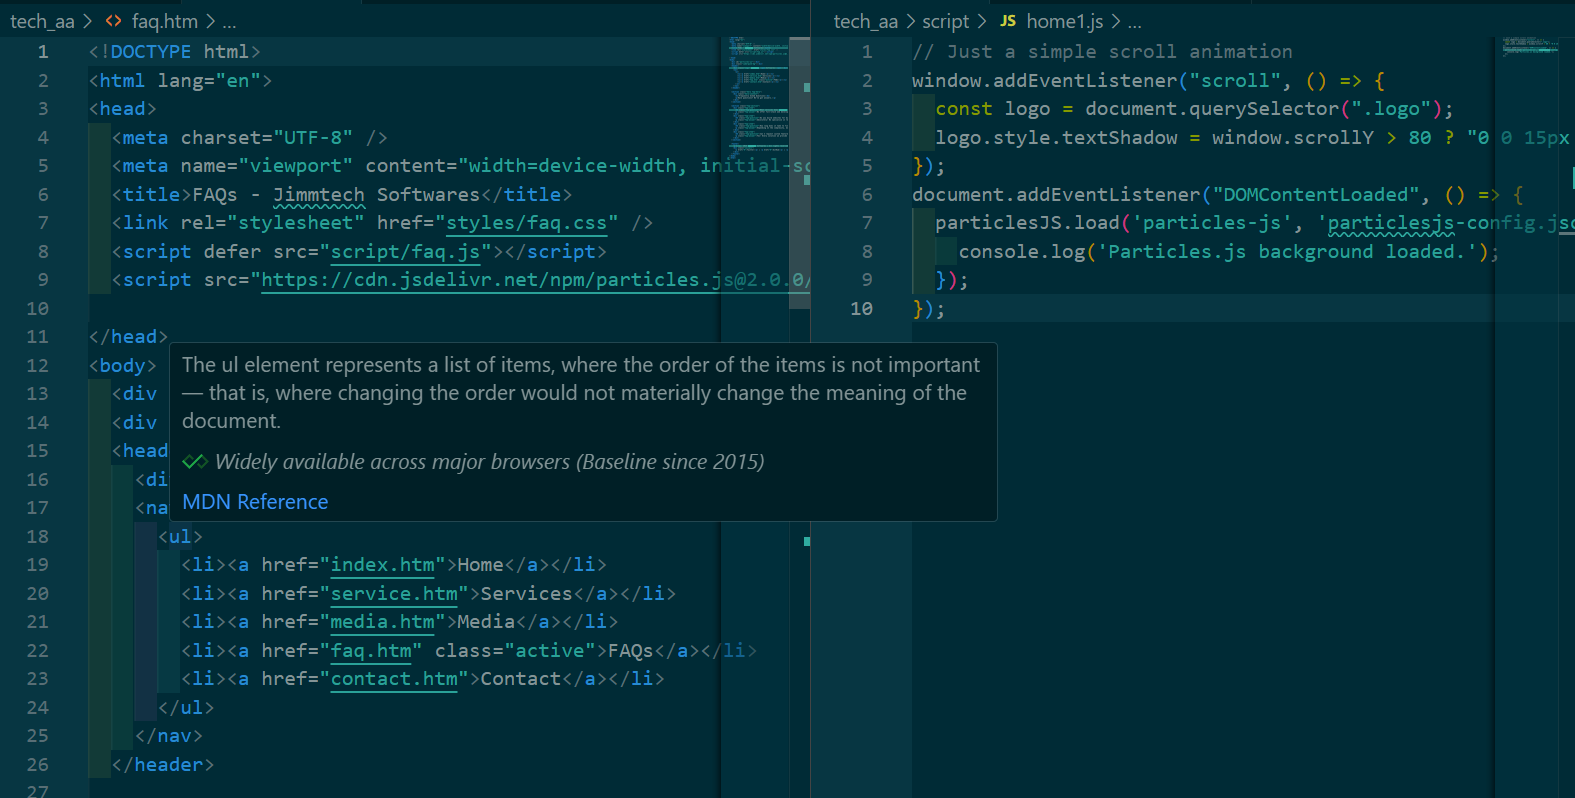
Task: Open the styles/faq.css link on line 7
Action: pyautogui.click(x=526, y=223)
